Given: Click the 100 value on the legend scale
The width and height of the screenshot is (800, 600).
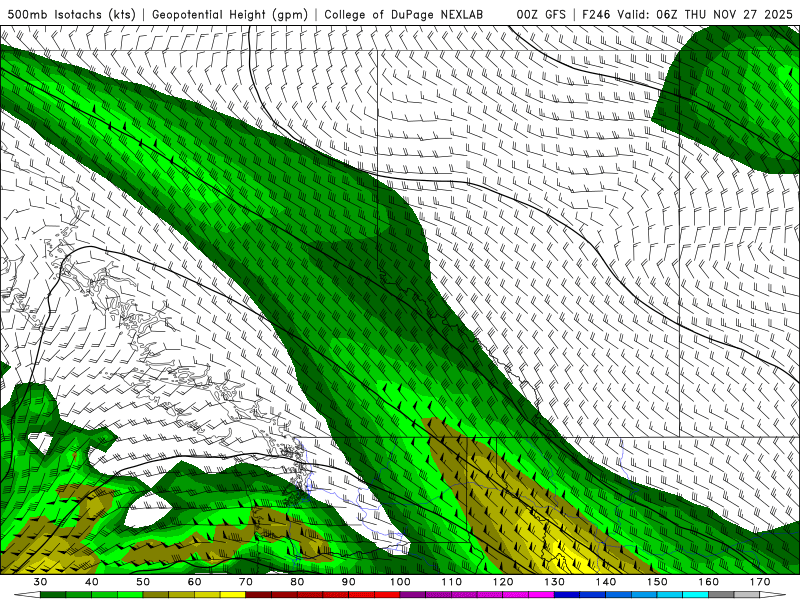Looking at the screenshot, I should 400,582.
